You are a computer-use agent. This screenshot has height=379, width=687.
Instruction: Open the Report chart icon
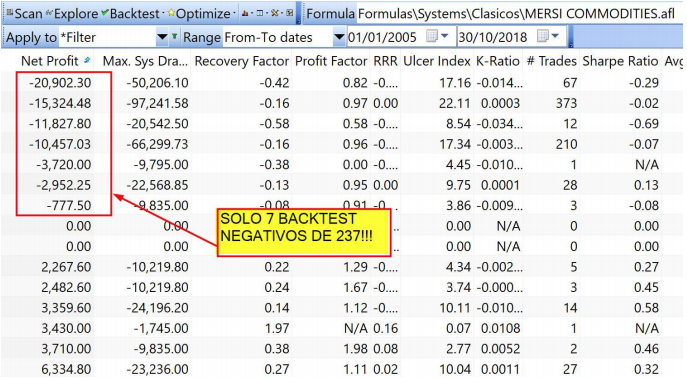245,13
